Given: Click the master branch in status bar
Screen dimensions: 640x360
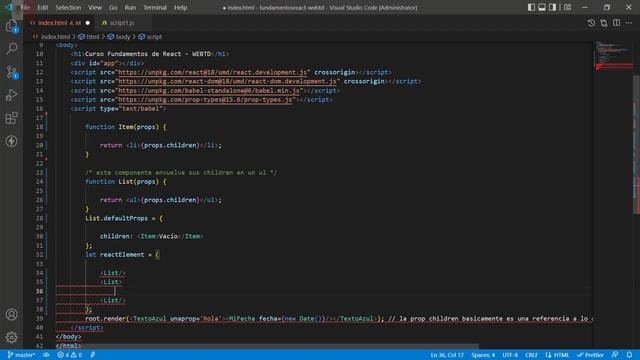Looking at the screenshot, I should click(21, 355).
